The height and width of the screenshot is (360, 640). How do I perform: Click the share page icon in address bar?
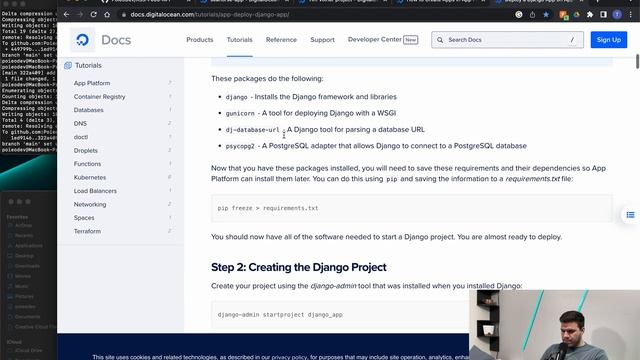coord(532,15)
